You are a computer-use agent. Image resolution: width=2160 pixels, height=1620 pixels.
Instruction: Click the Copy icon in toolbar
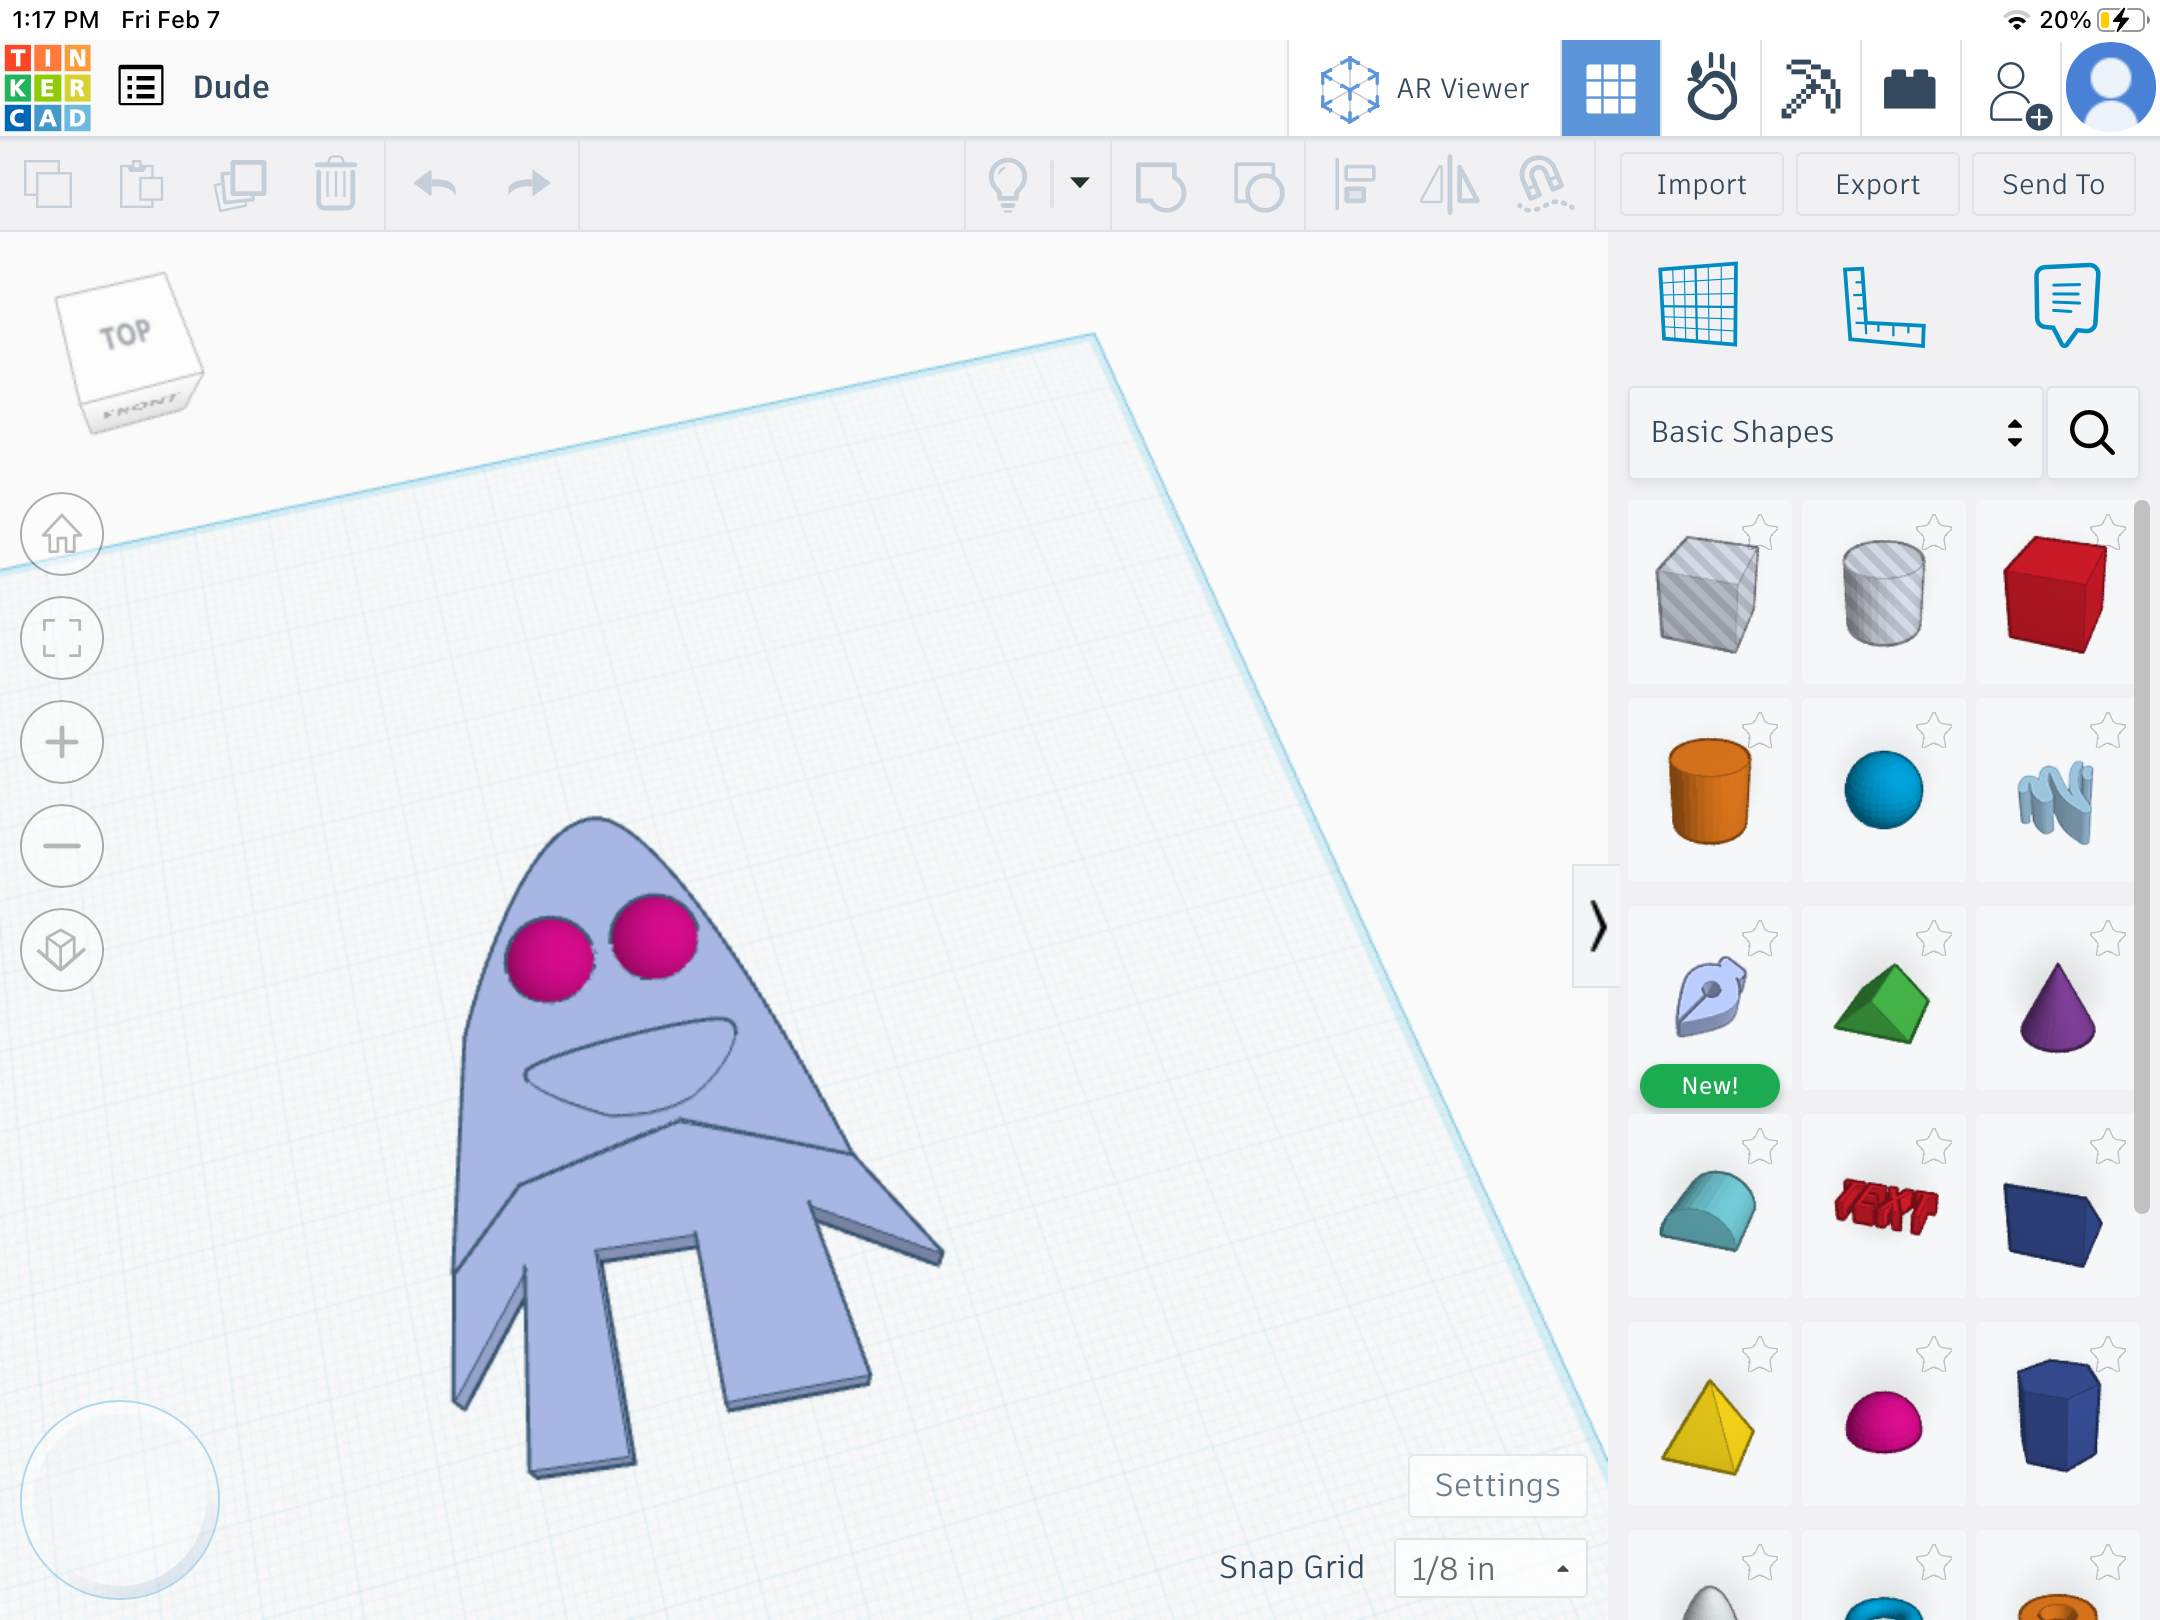pos(48,184)
